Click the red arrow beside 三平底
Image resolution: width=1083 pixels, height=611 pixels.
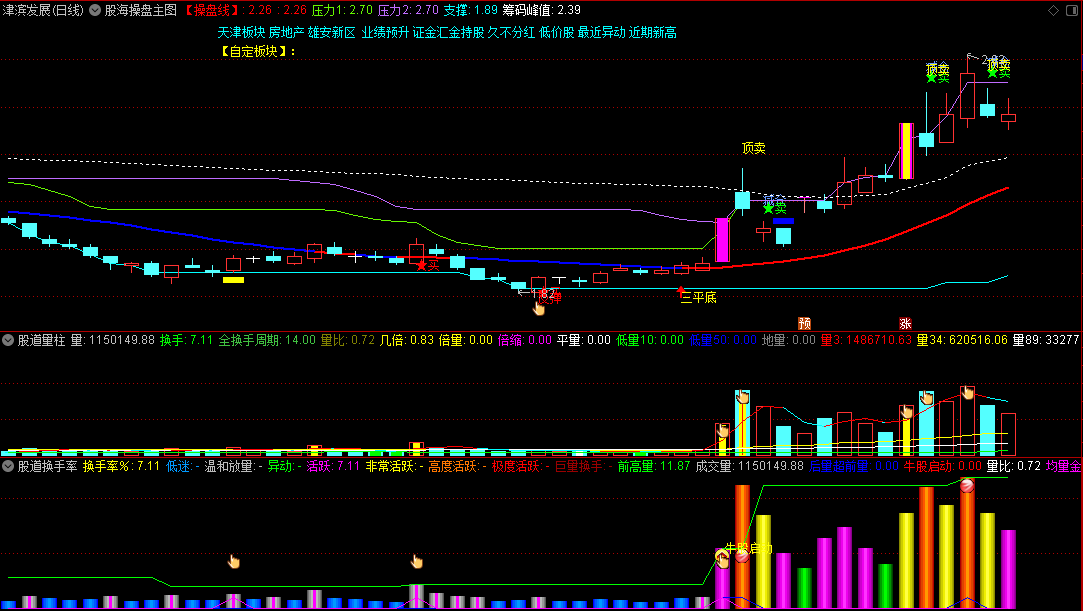click(x=681, y=291)
